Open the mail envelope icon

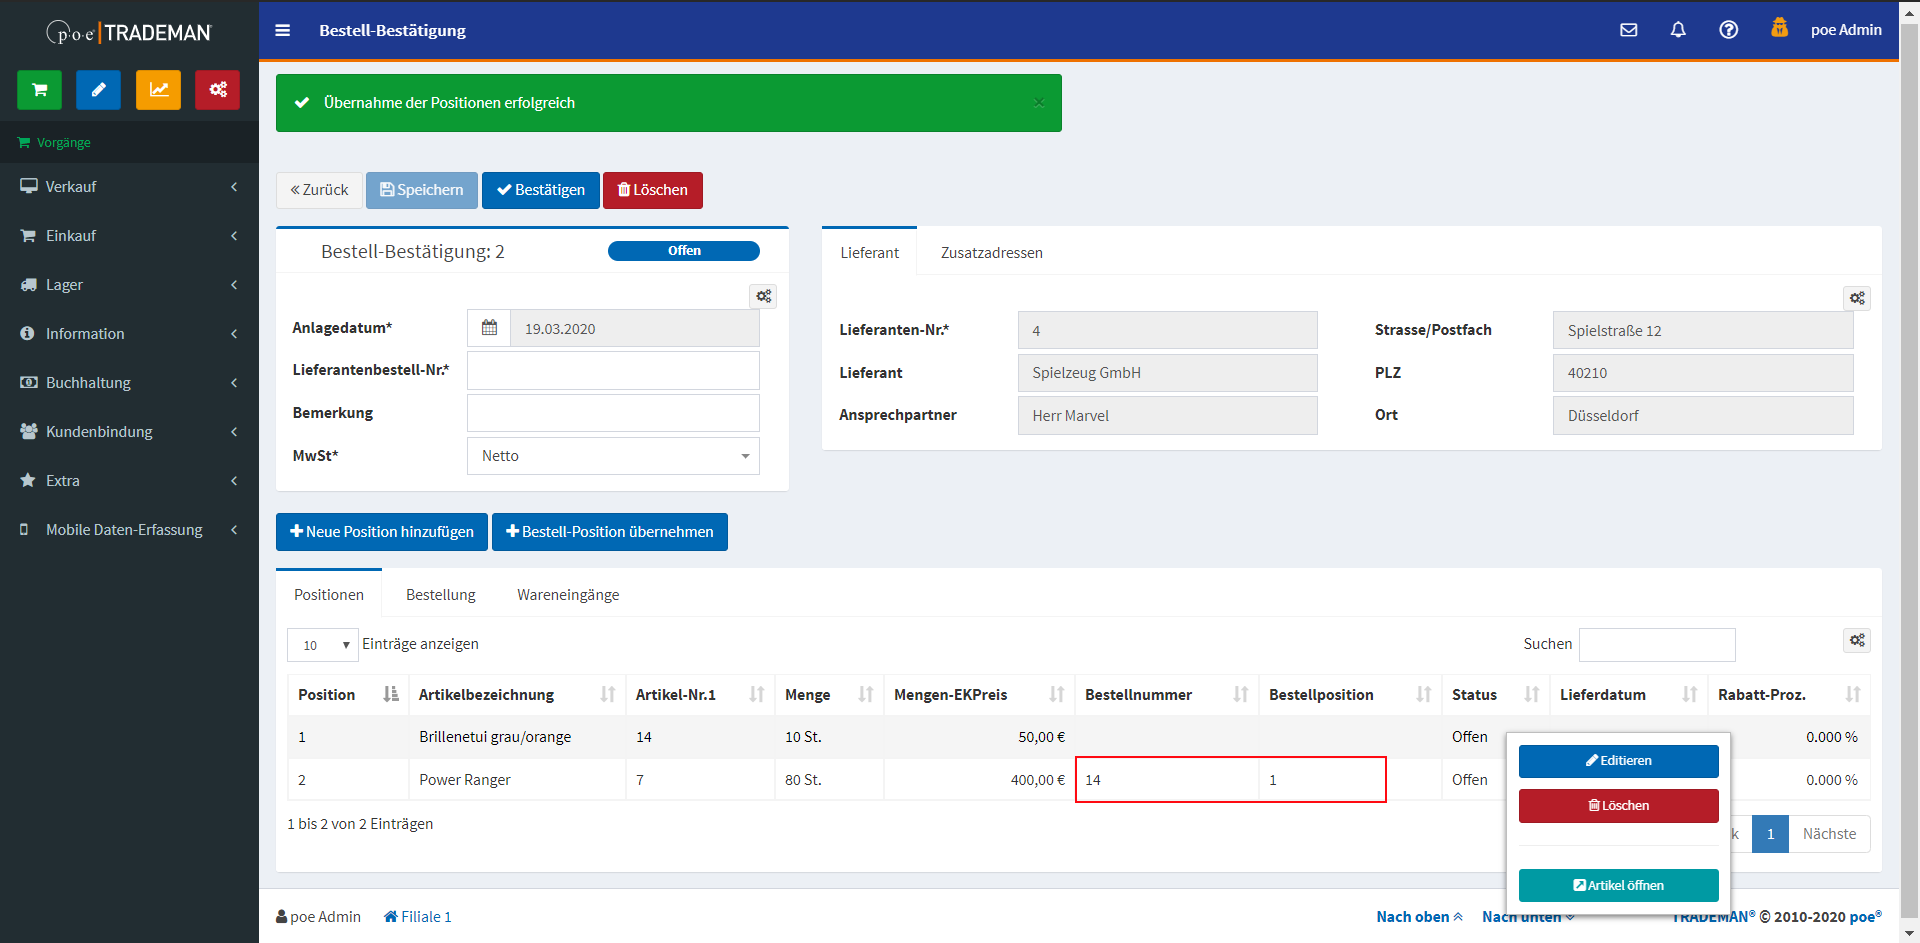[1628, 30]
